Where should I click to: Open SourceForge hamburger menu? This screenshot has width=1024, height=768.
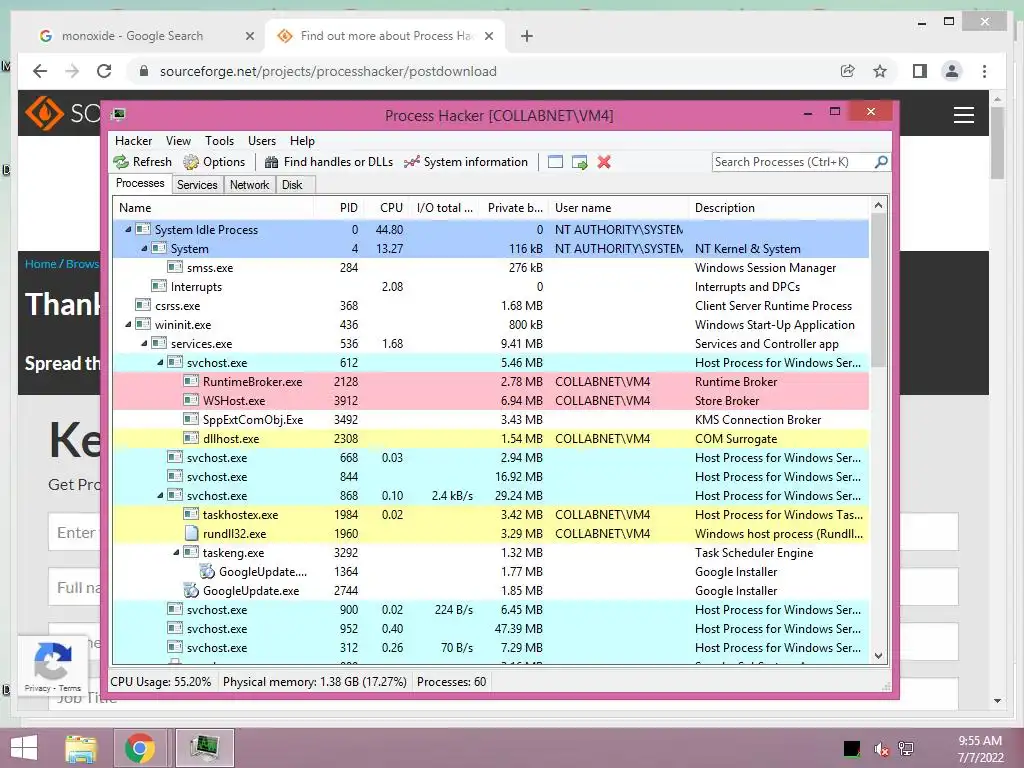964,115
